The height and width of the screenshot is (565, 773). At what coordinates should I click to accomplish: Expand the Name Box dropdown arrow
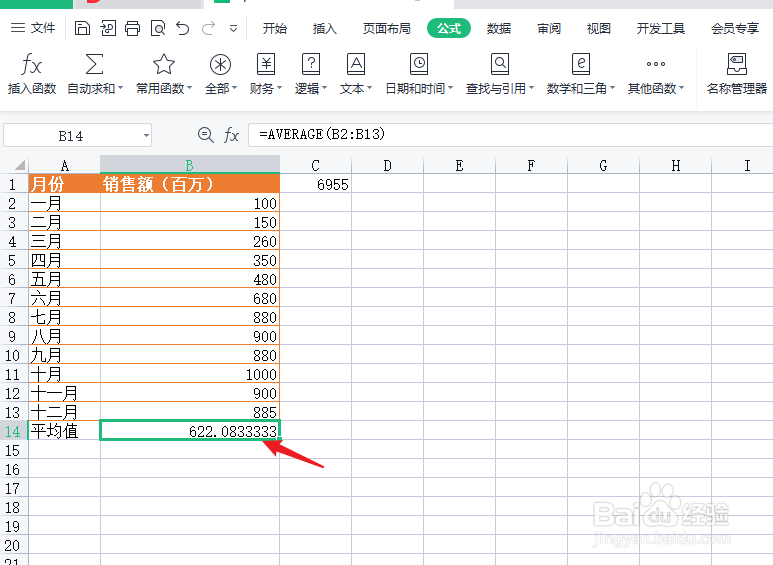[146, 135]
